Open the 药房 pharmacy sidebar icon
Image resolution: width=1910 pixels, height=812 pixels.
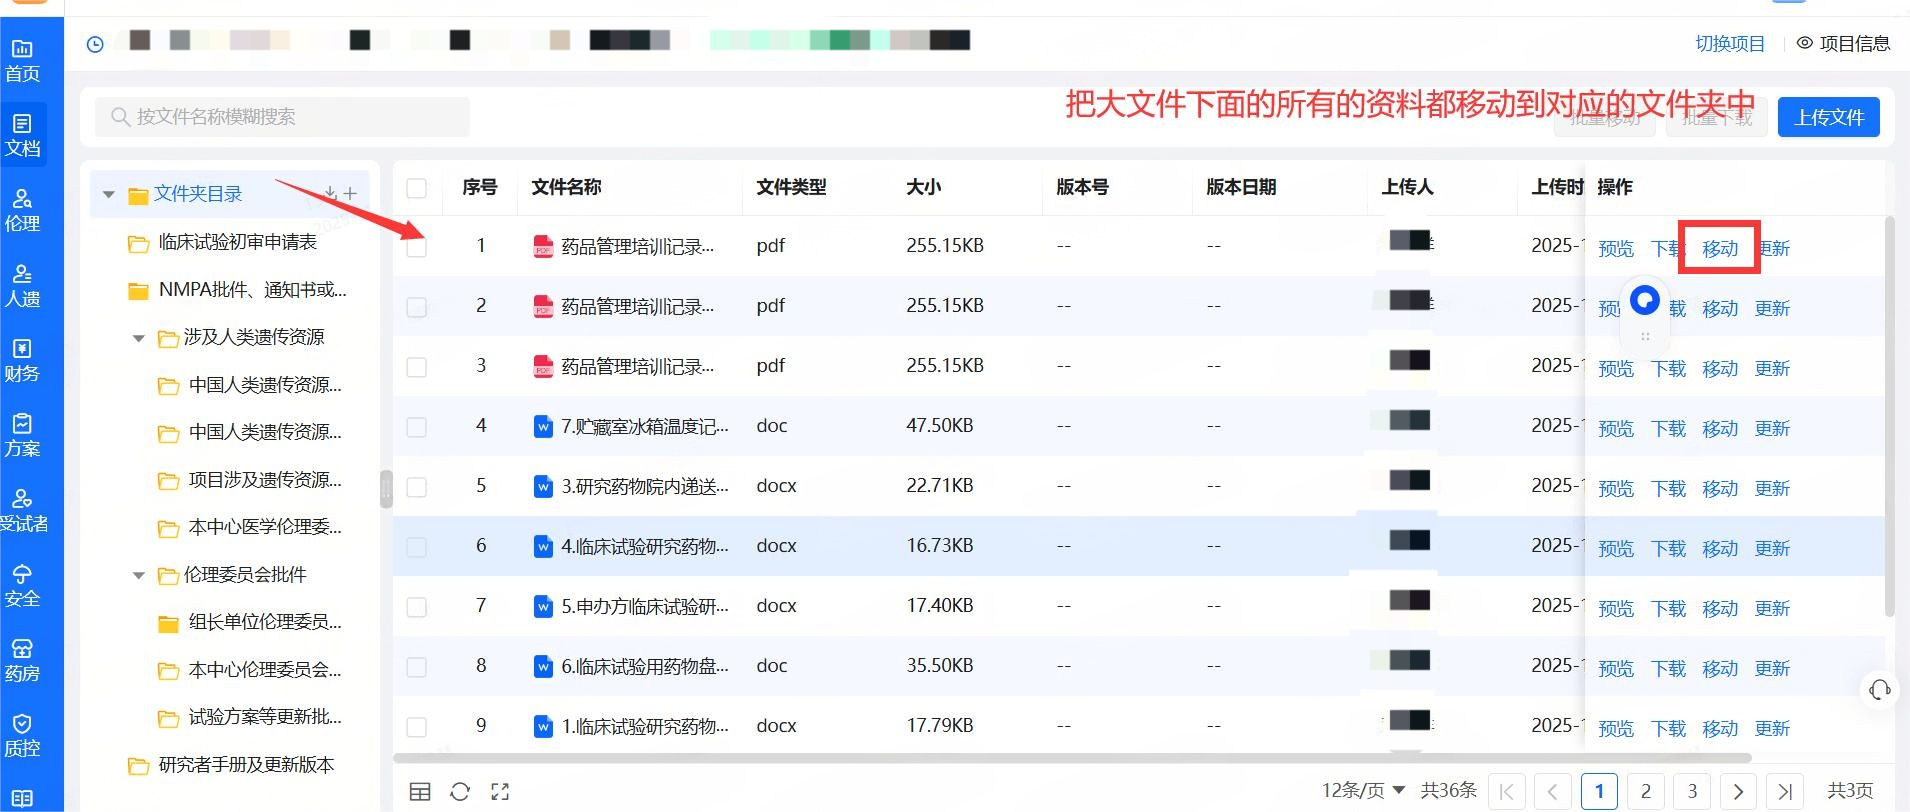(x=22, y=660)
